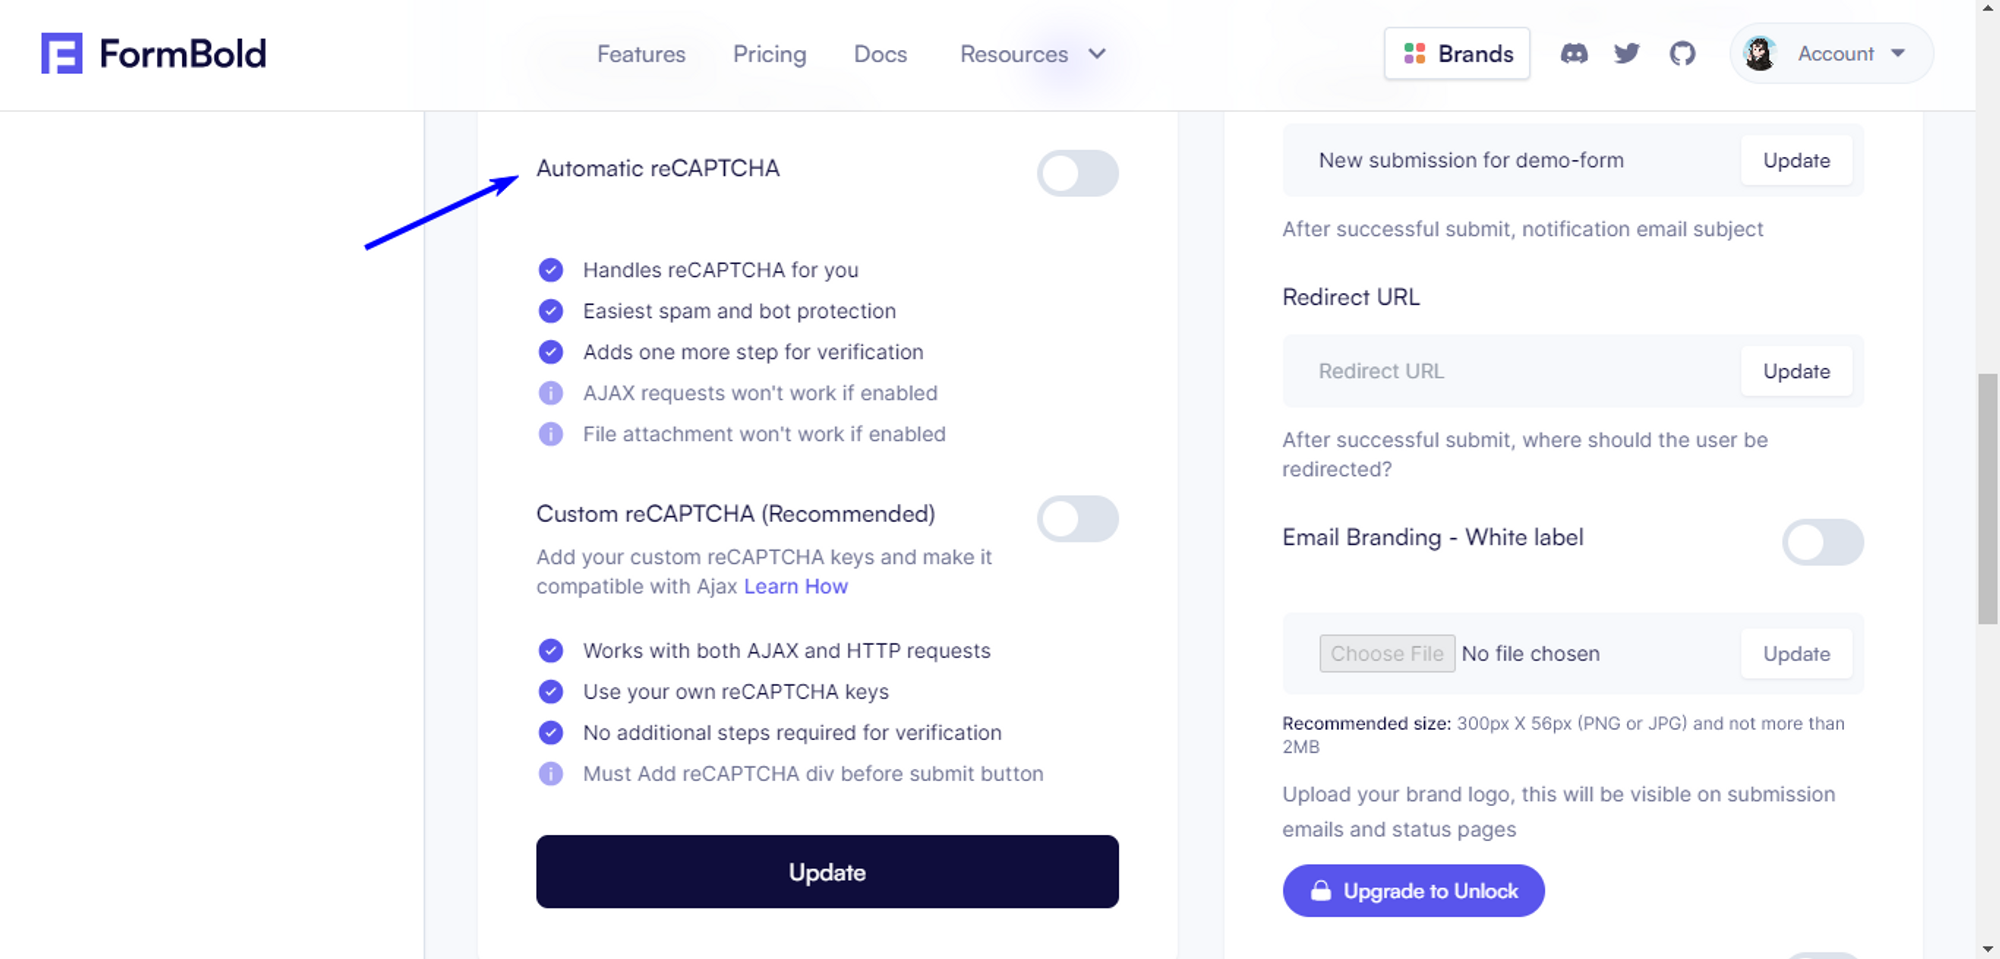Viewport: 2000px width, 959px height.
Task: Click the lock icon on Upgrade button
Action: (1321, 891)
